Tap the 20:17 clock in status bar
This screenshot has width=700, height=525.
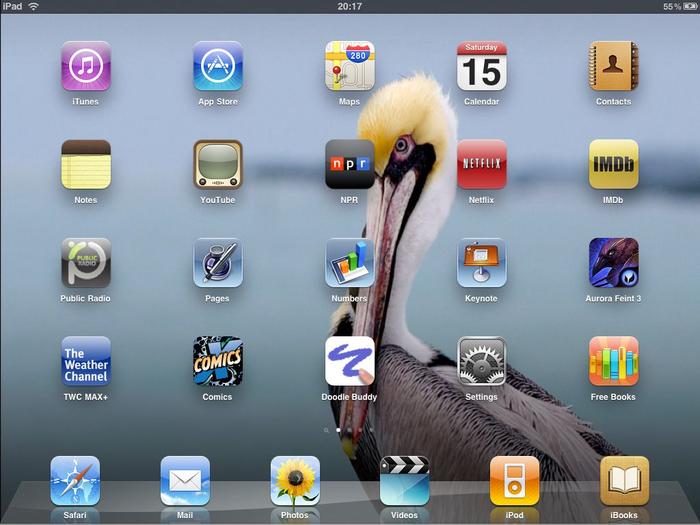tap(350, 6)
